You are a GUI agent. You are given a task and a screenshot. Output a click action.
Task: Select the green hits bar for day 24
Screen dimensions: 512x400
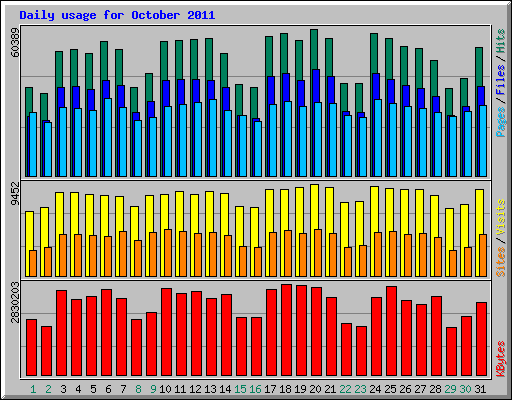click(x=374, y=53)
